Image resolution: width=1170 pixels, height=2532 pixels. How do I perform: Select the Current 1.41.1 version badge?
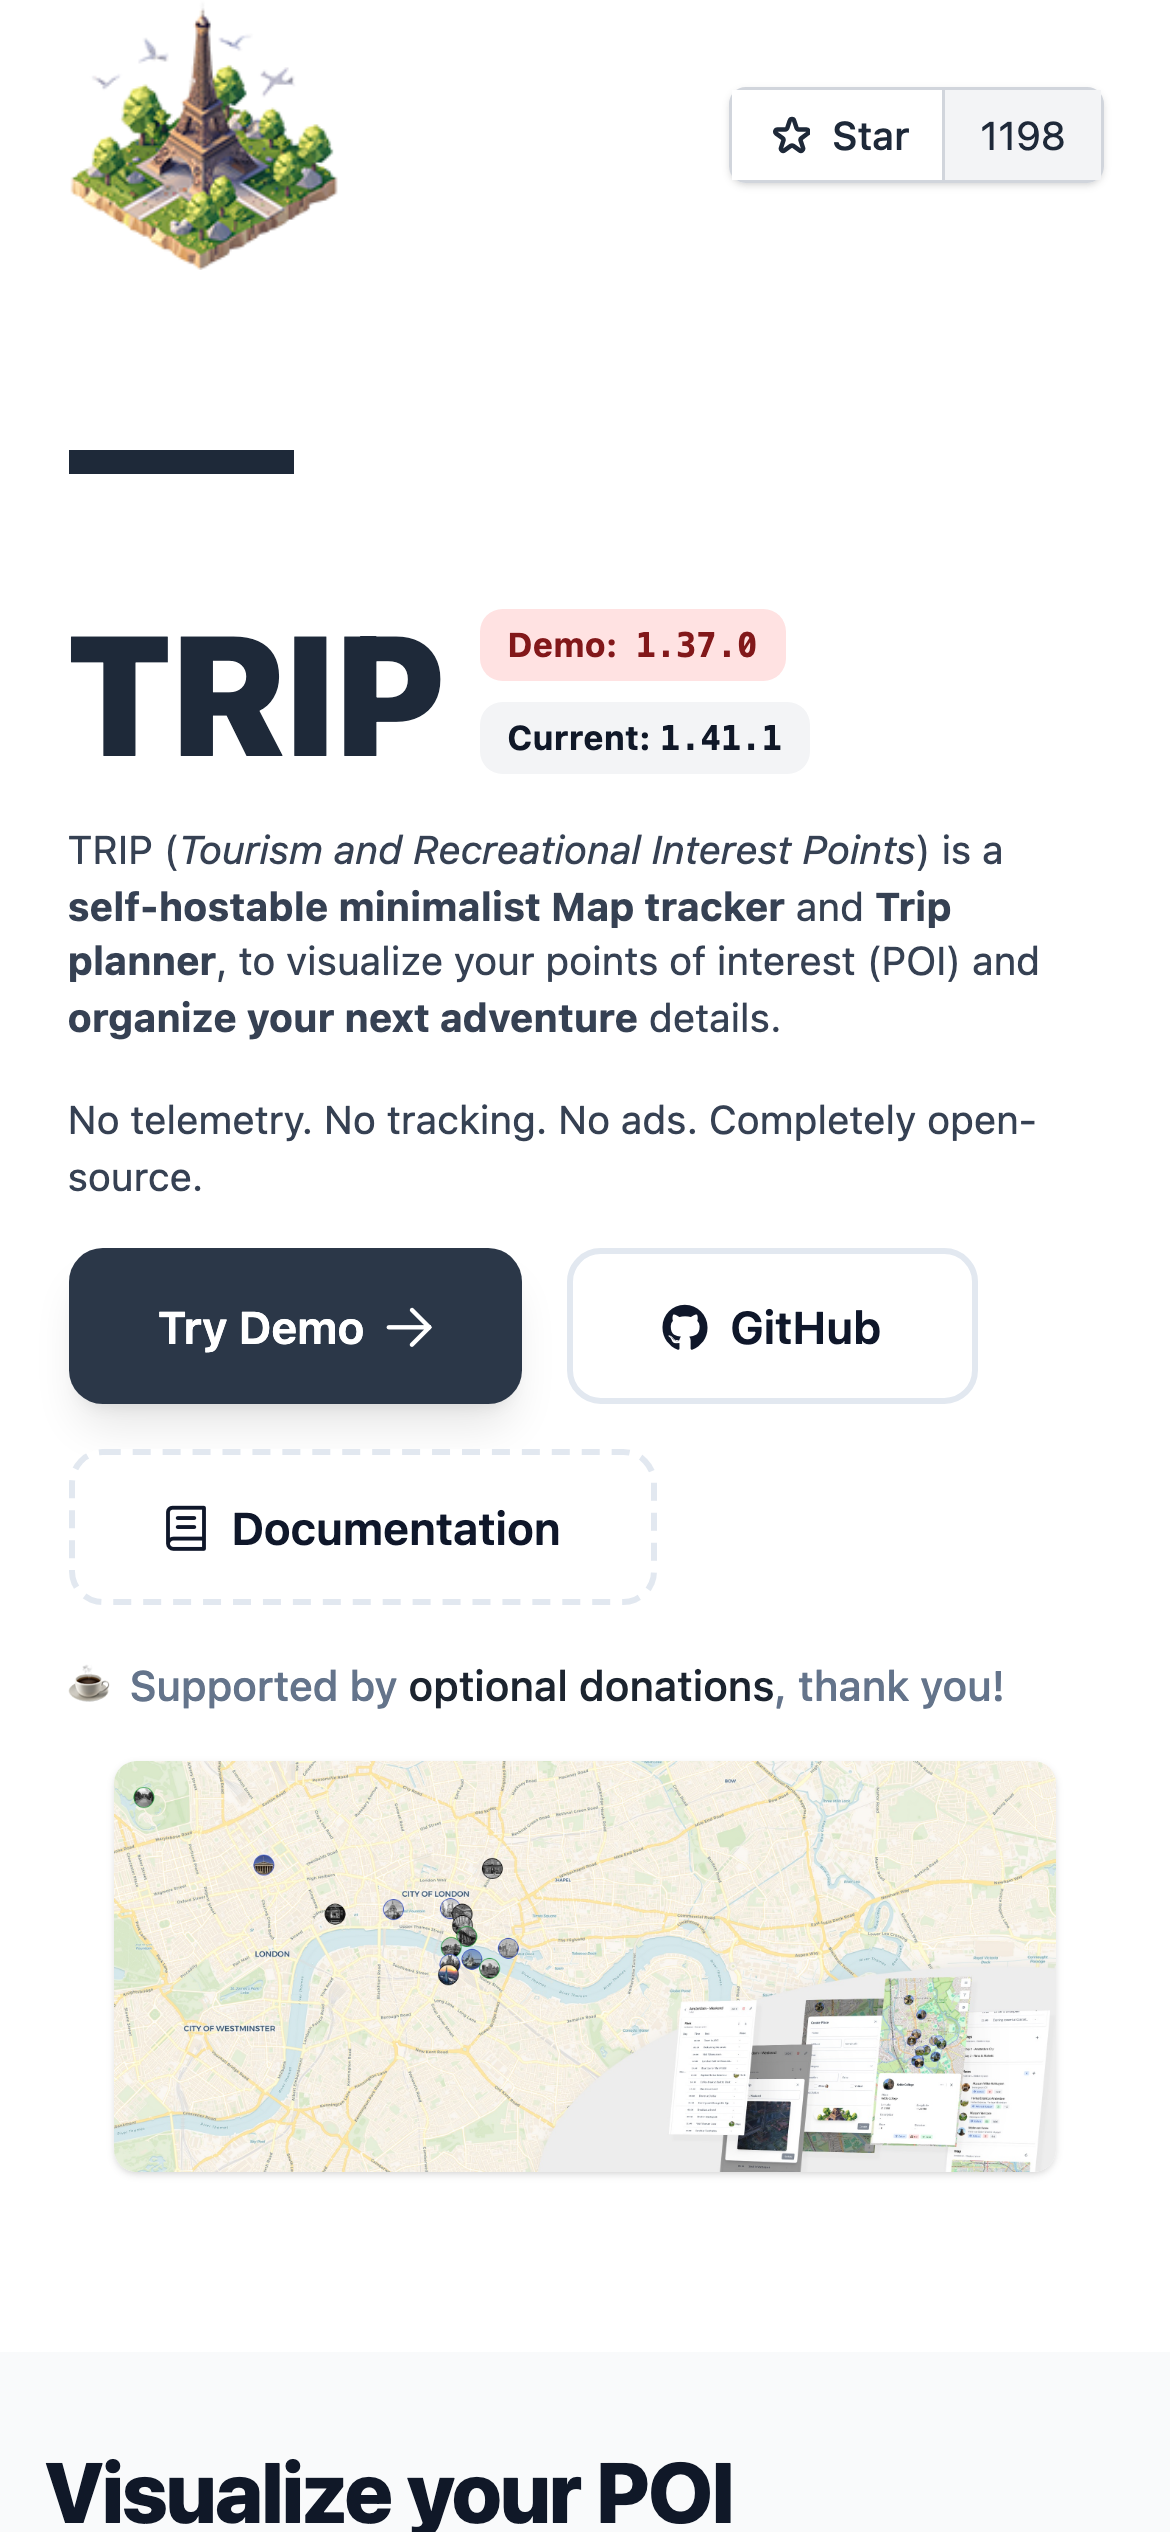click(644, 738)
